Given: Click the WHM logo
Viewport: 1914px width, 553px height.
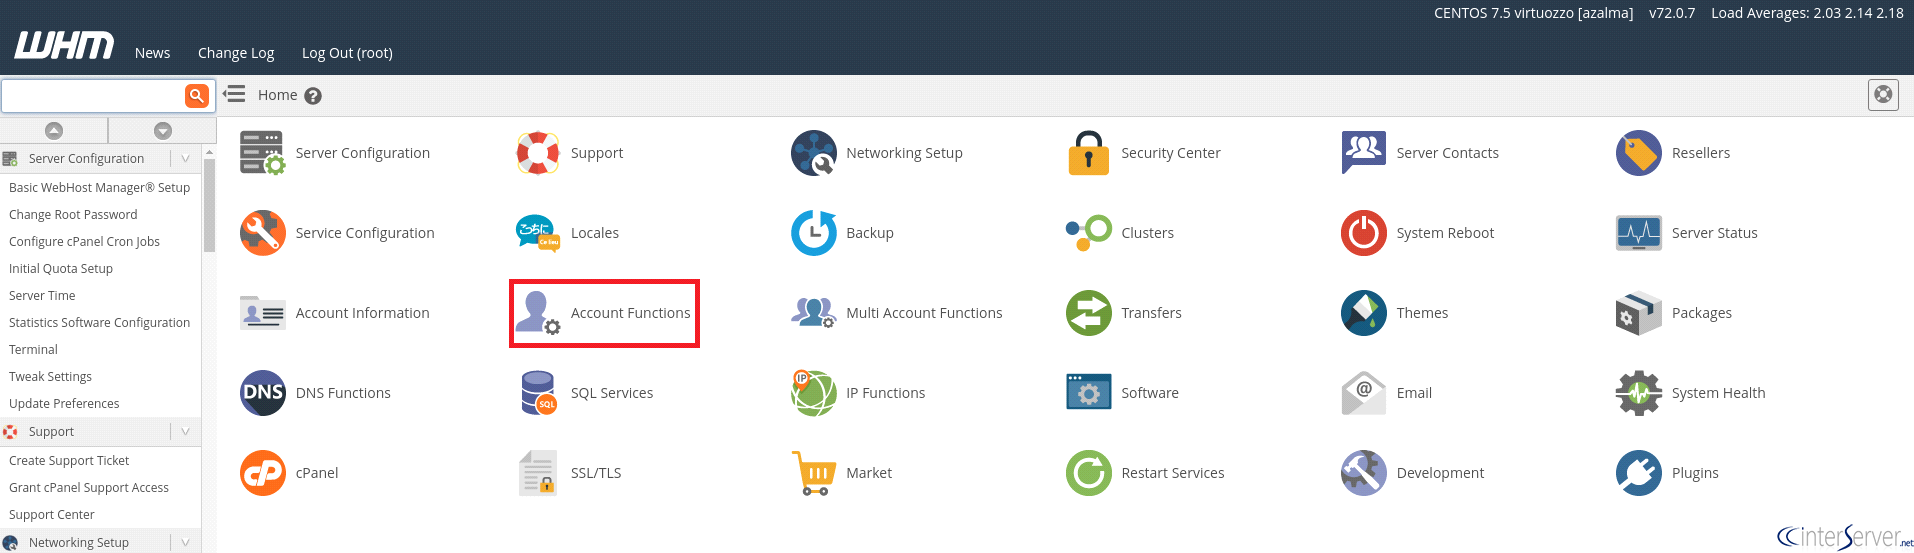Looking at the screenshot, I should (64, 46).
